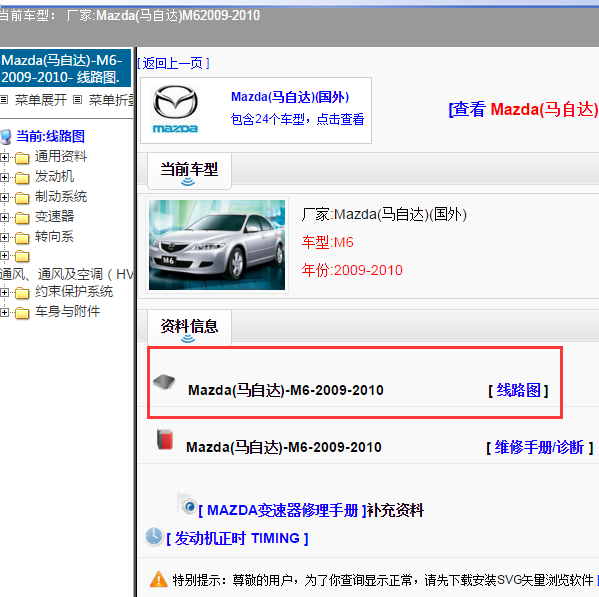Click 菜单折叠 to collapse all menus
The width and height of the screenshot is (599, 597).
111,100
